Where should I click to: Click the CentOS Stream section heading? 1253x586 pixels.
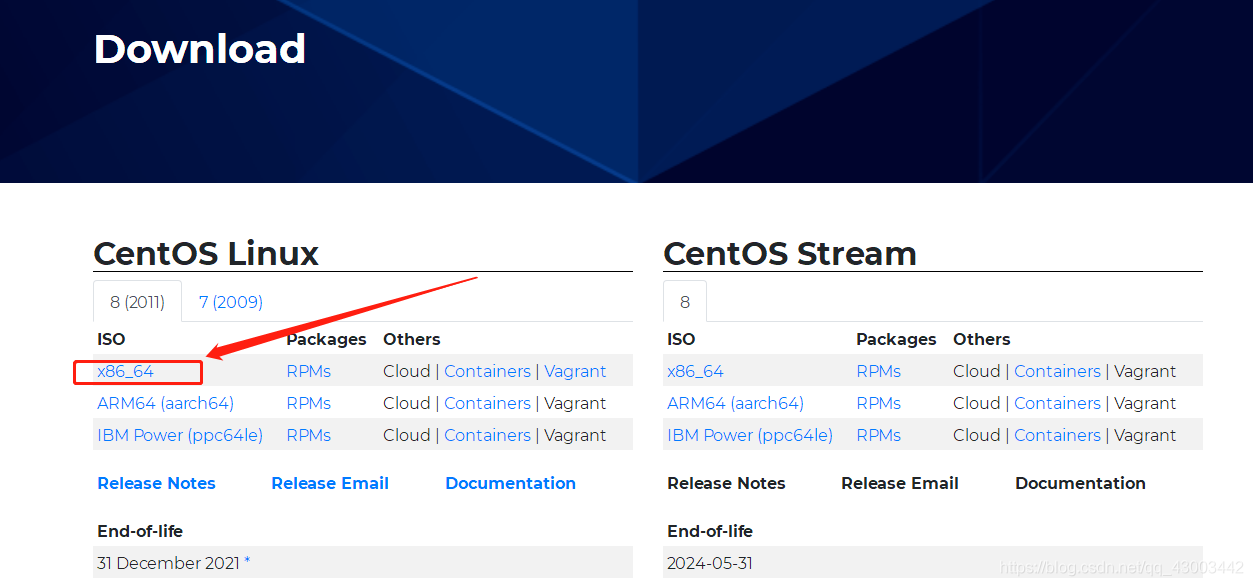(790, 253)
